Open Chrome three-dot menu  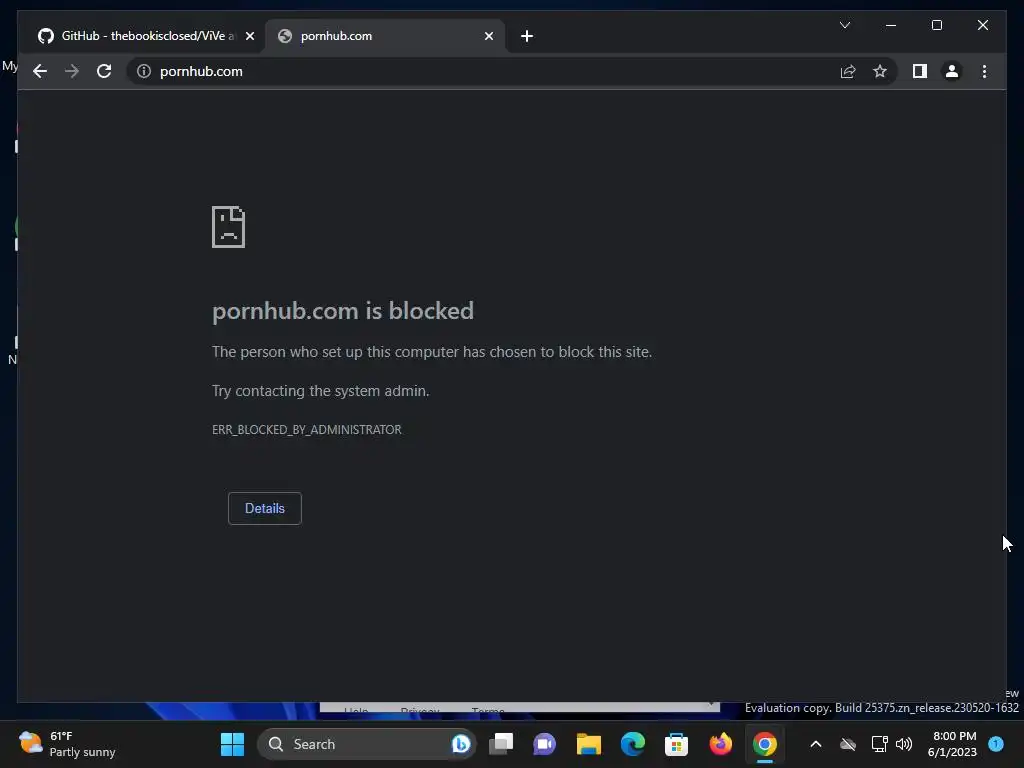point(984,71)
